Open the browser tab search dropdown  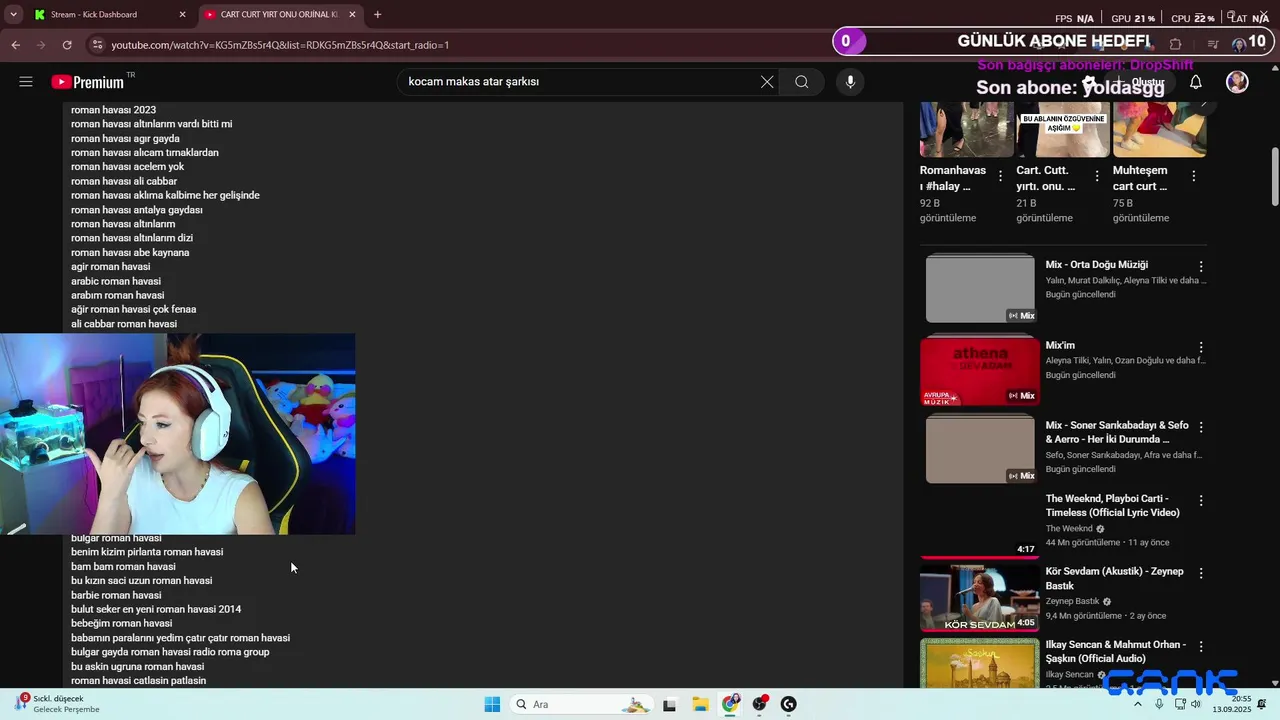(13, 15)
